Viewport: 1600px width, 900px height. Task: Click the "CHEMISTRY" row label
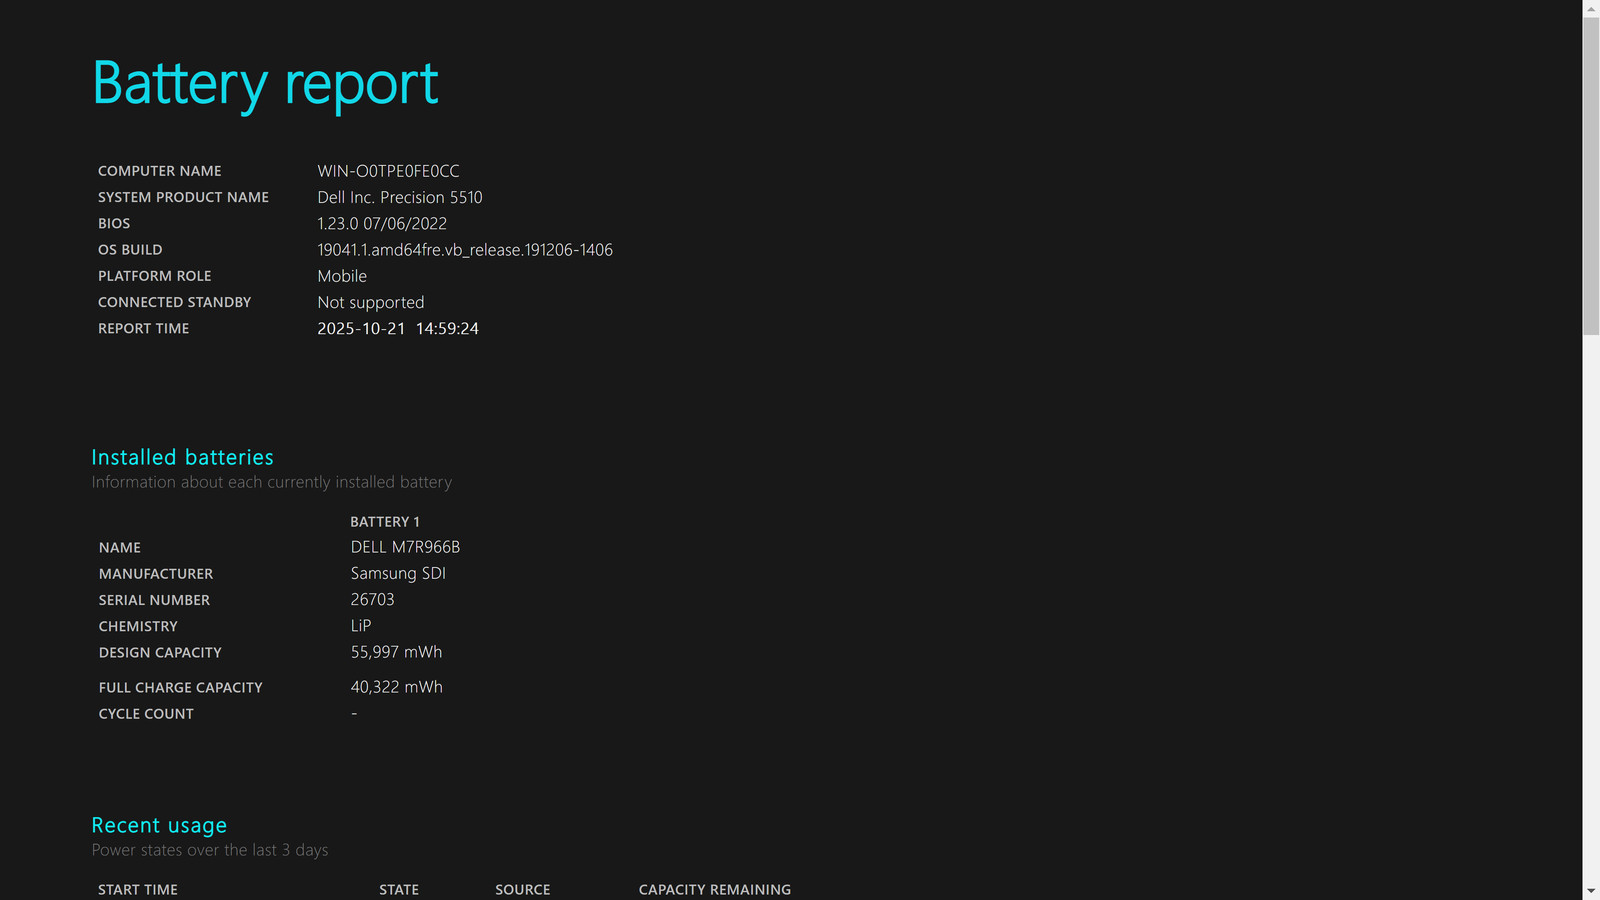pyautogui.click(x=138, y=626)
